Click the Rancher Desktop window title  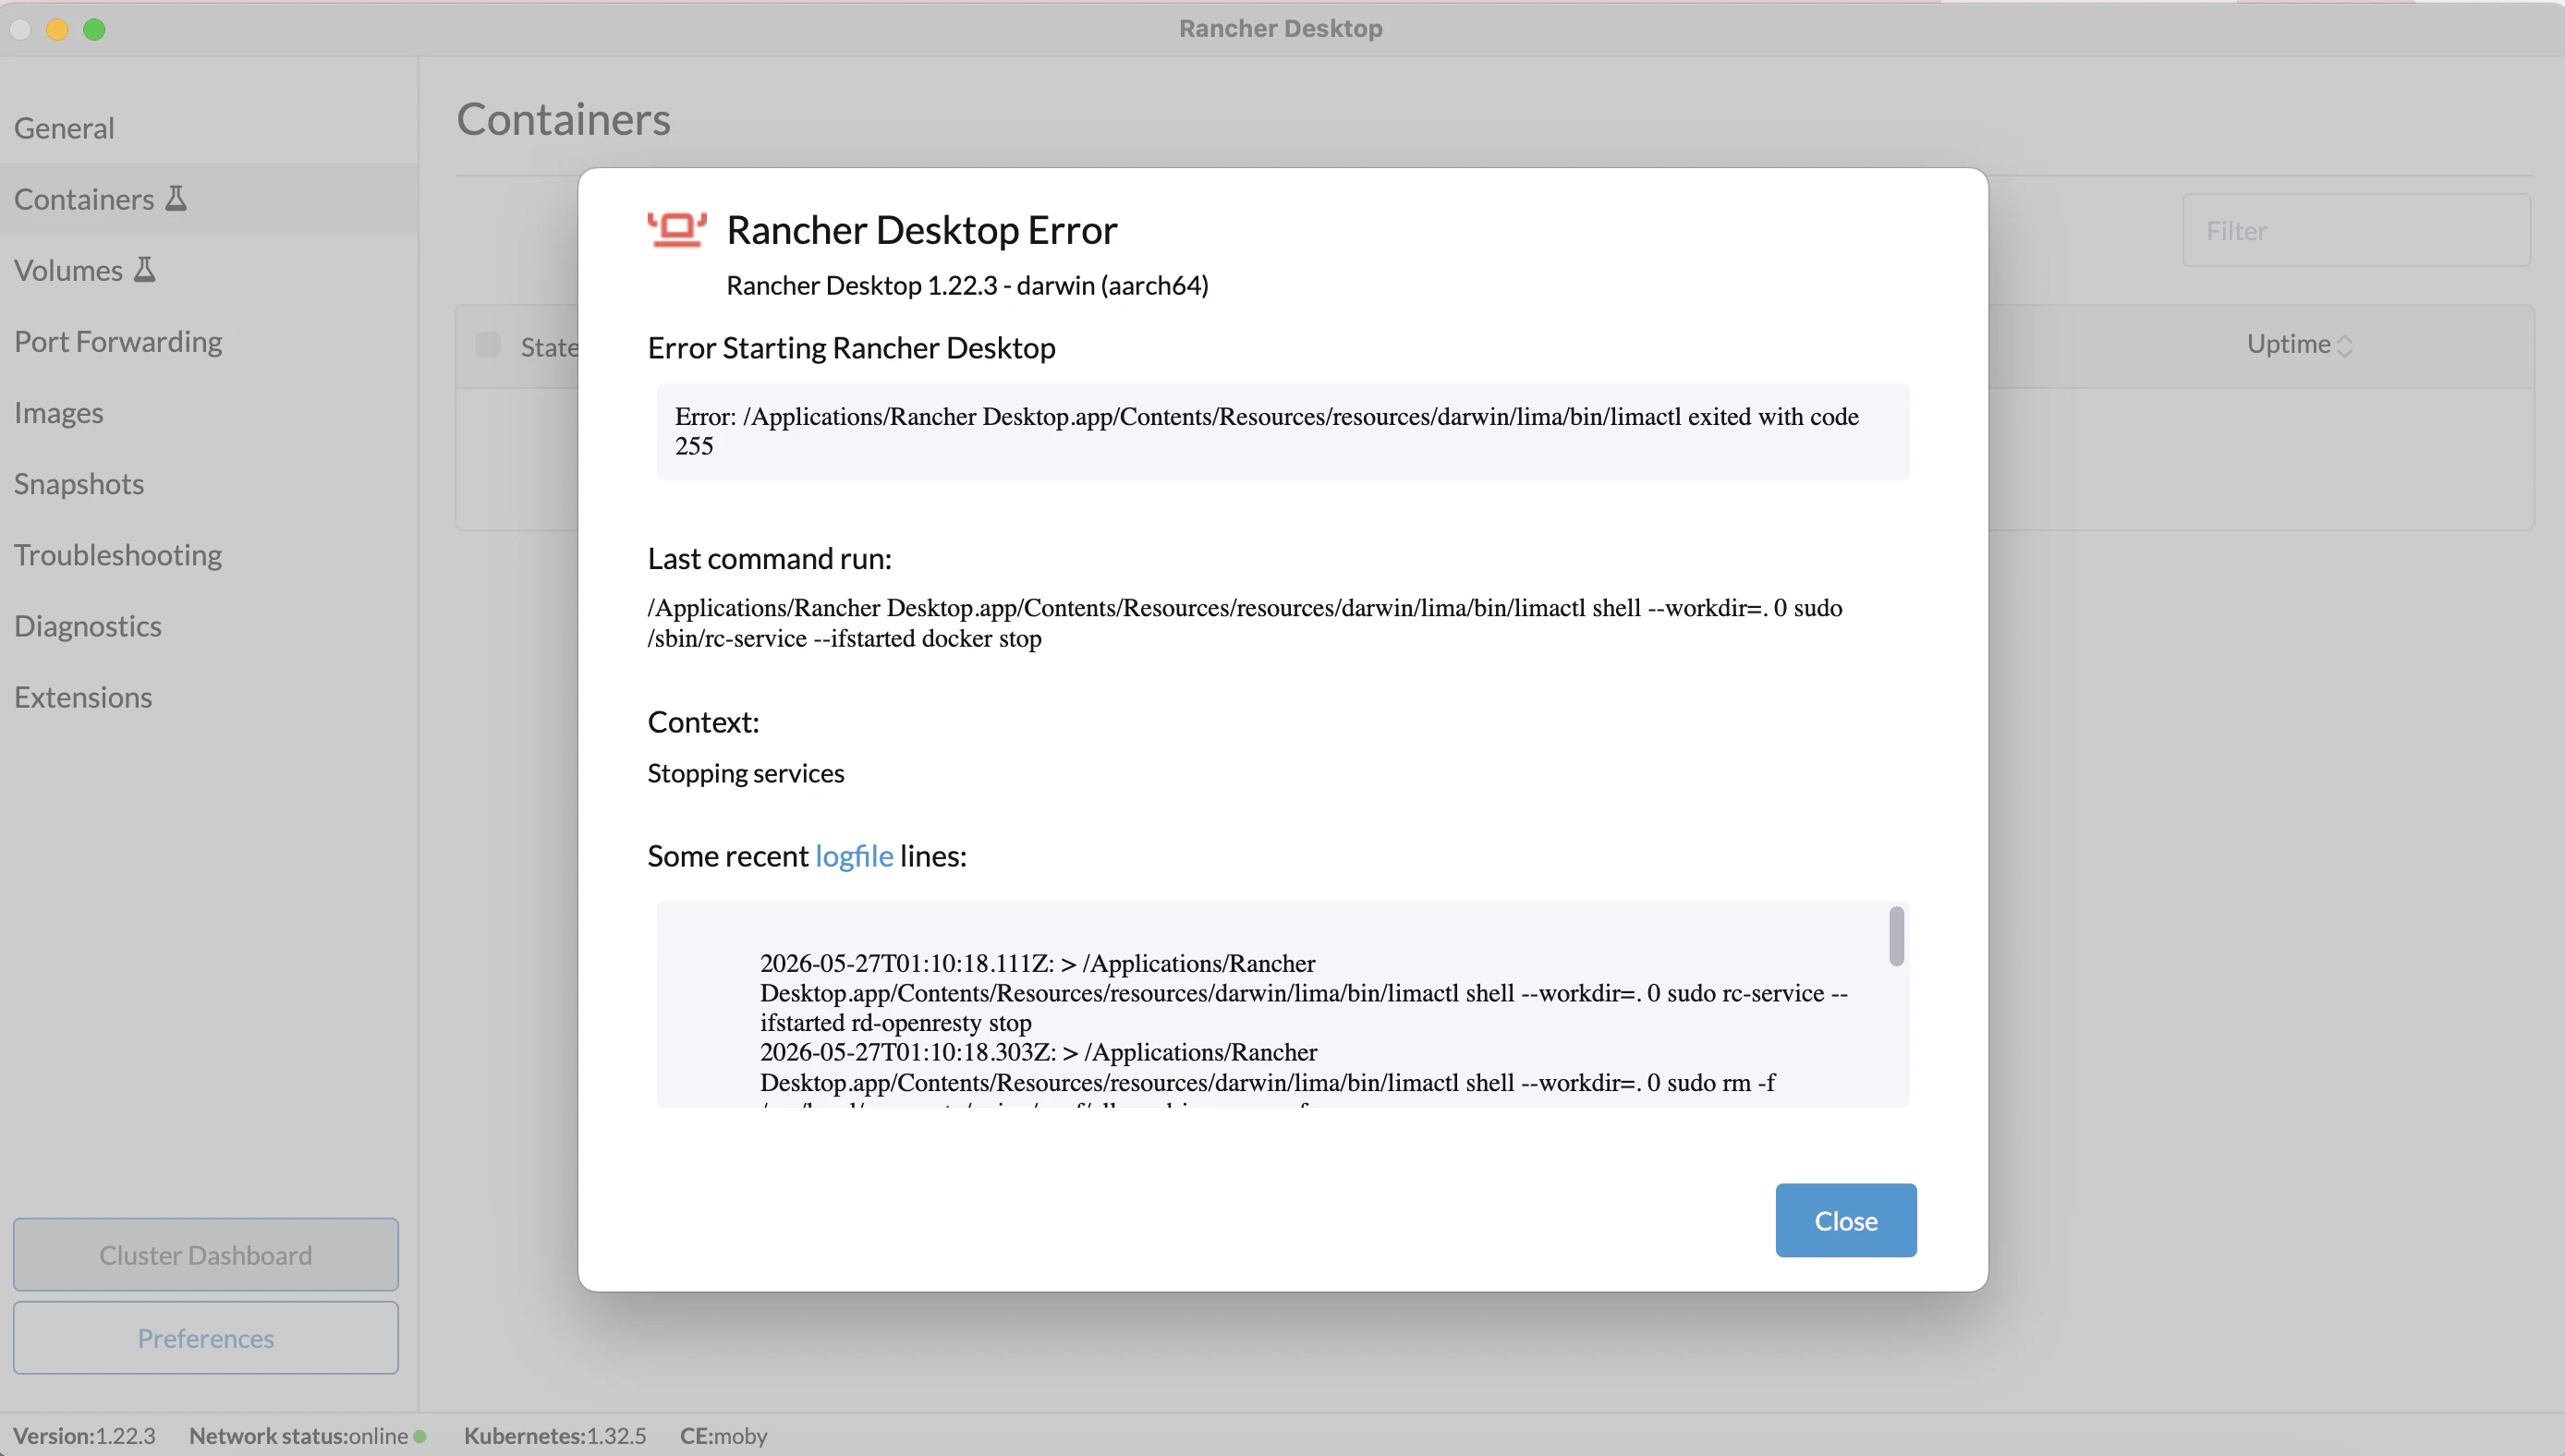pos(1280,28)
